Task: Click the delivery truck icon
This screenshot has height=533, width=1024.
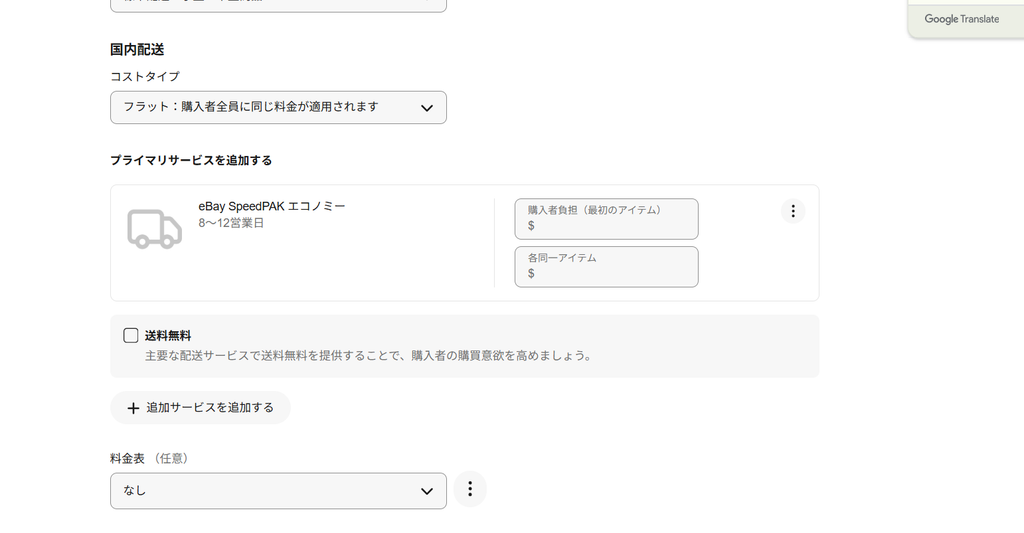Action: (155, 229)
